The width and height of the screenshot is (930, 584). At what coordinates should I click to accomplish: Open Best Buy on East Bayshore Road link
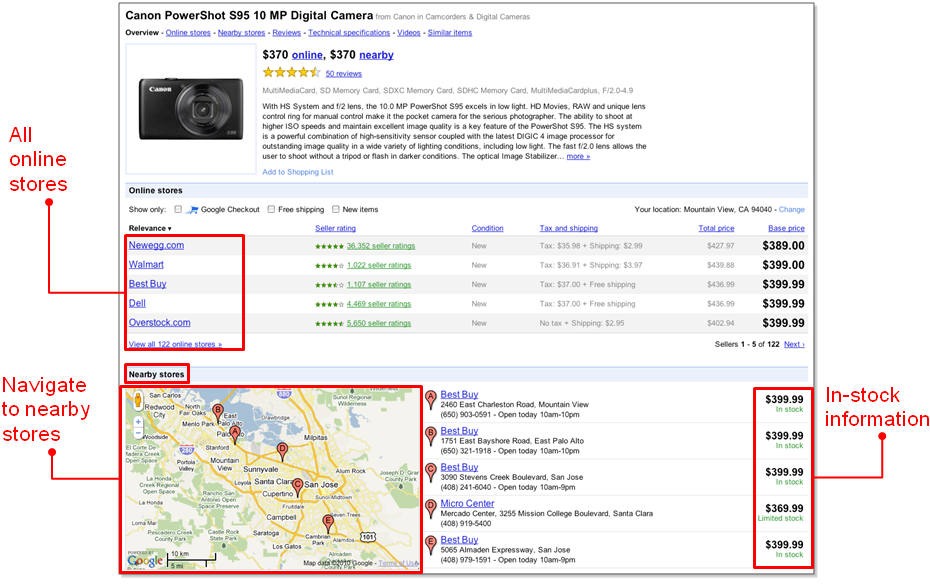(459, 430)
